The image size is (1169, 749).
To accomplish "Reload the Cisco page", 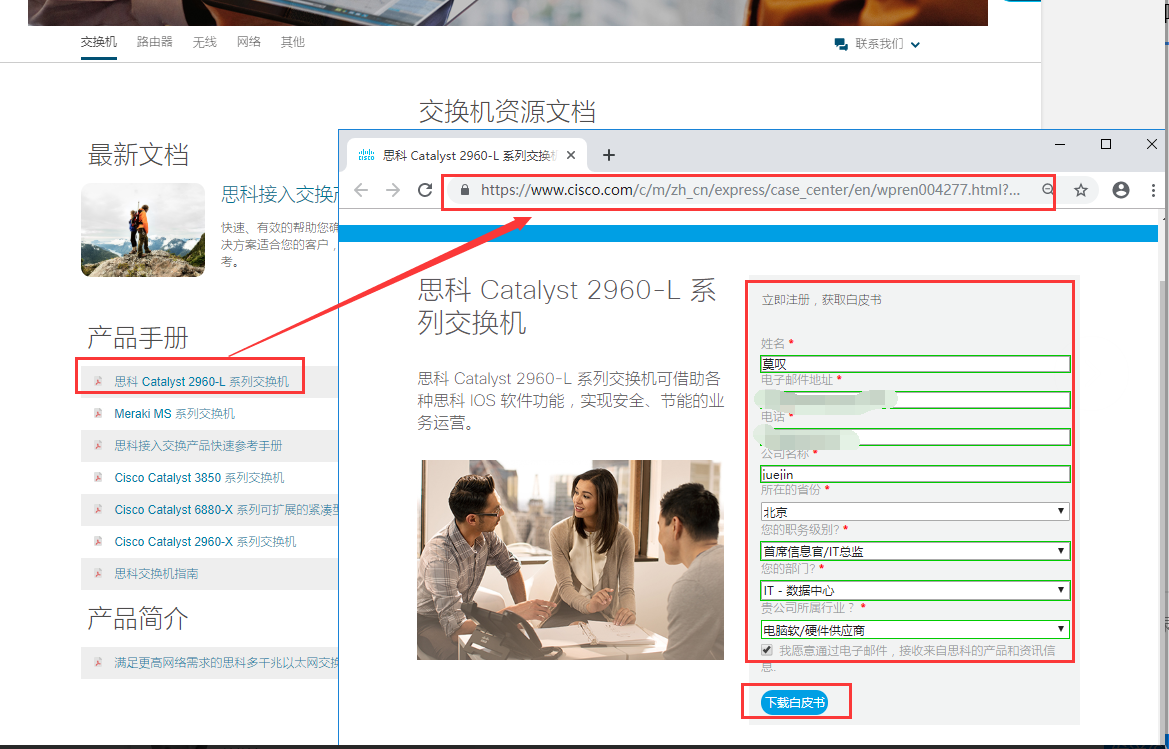I will tap(425, 190).
